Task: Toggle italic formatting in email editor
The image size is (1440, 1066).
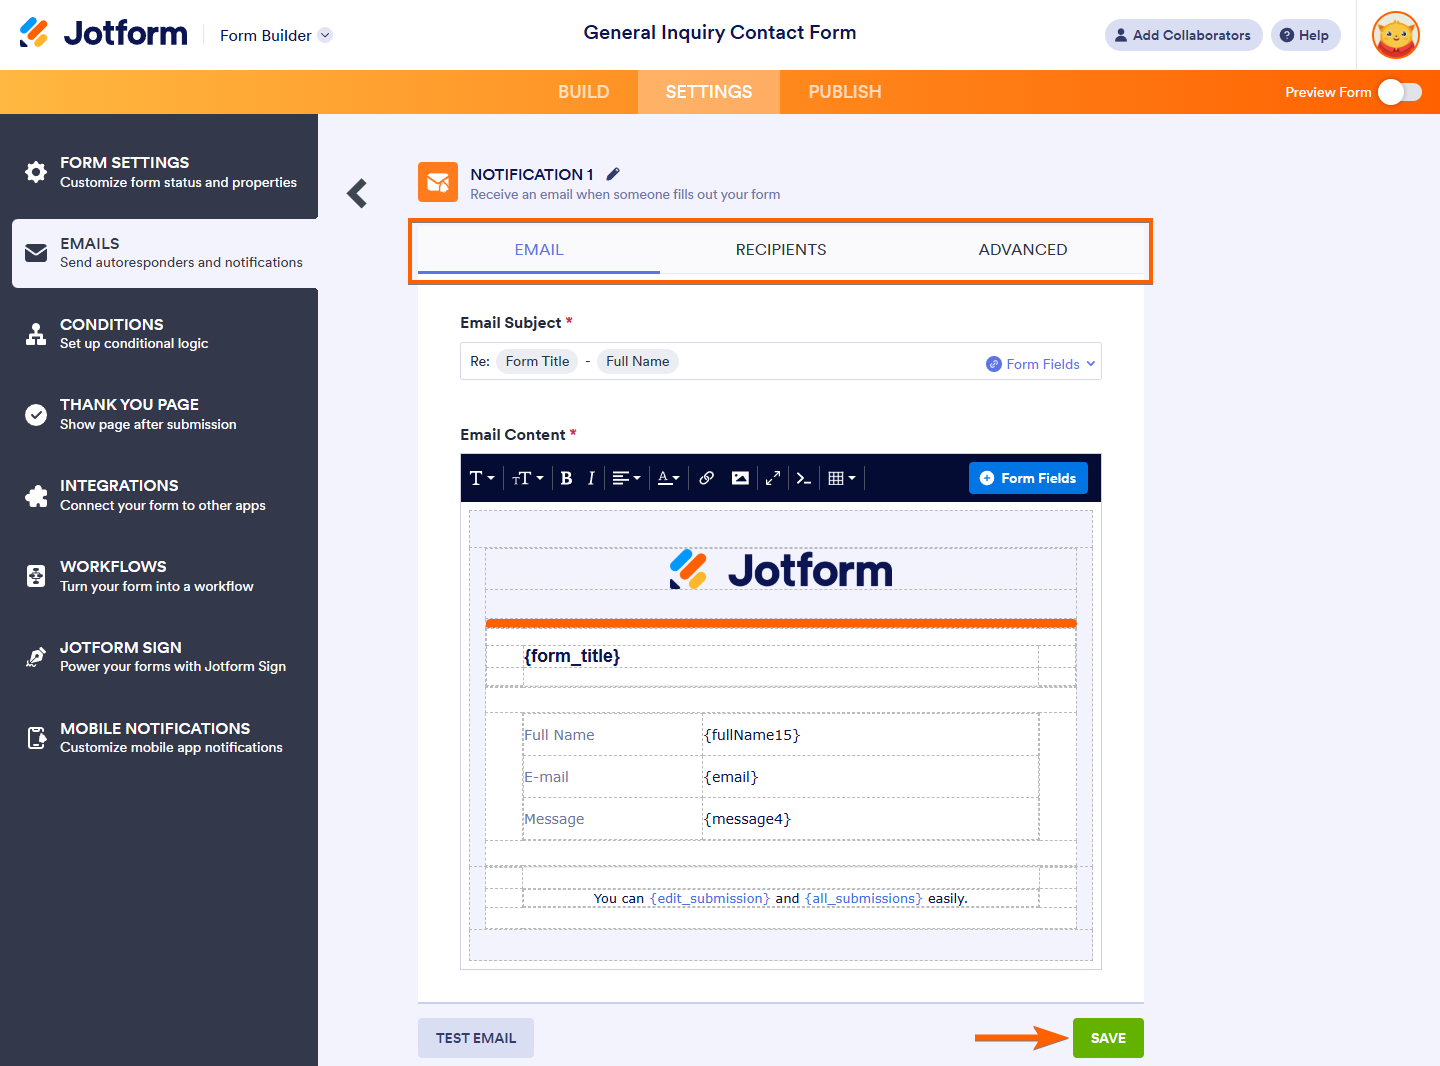Action: [591, 478]
